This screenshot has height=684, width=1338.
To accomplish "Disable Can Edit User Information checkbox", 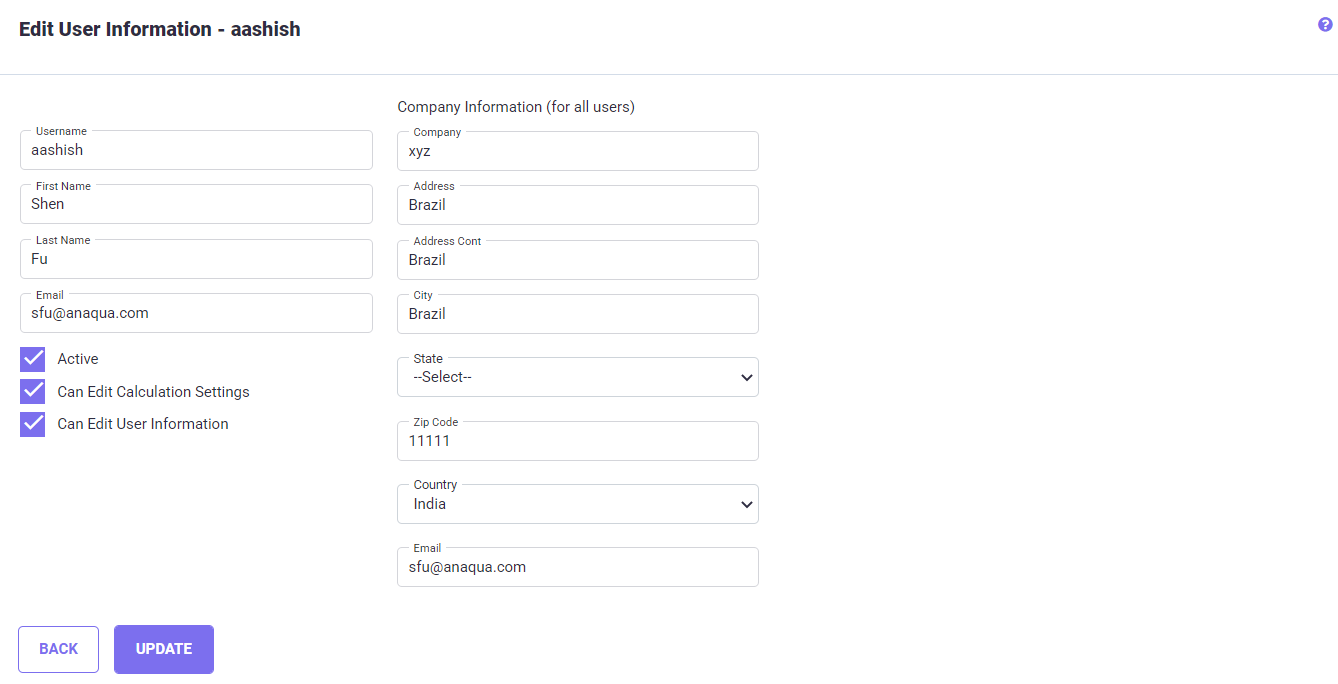I will 33,424.
